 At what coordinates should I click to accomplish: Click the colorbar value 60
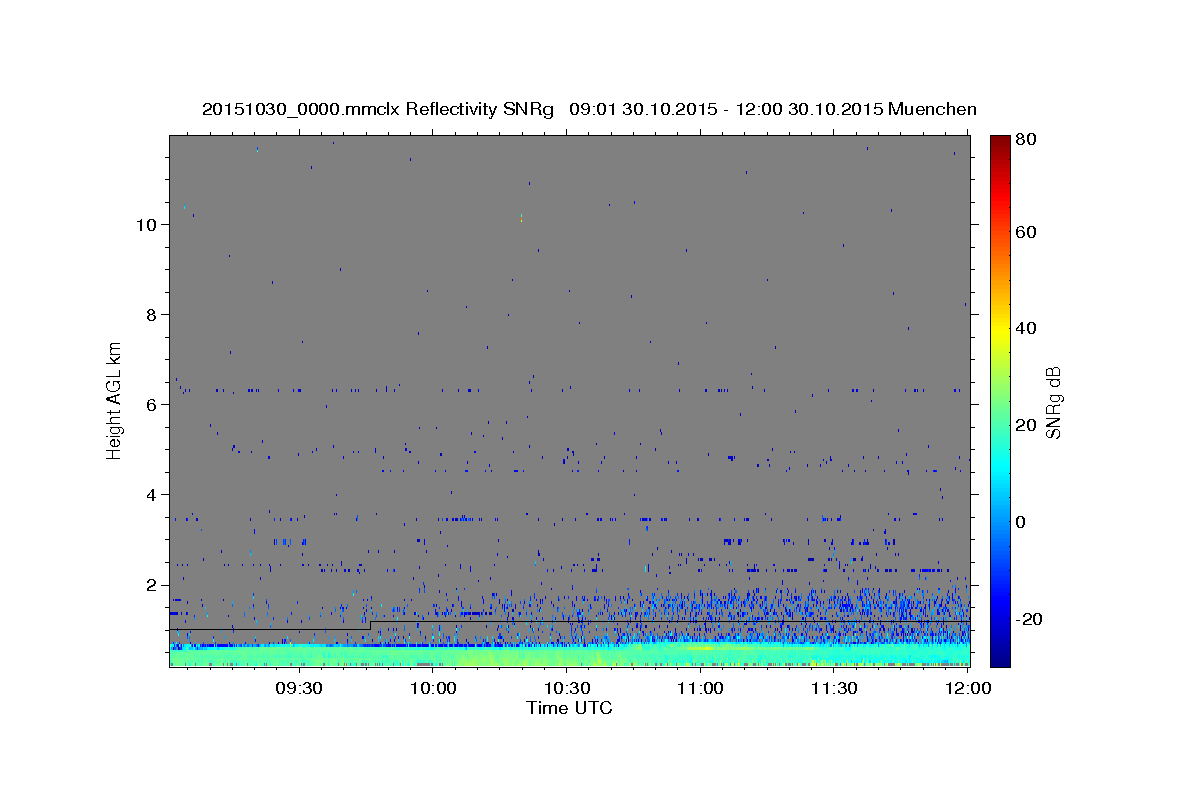[1028, 232]
